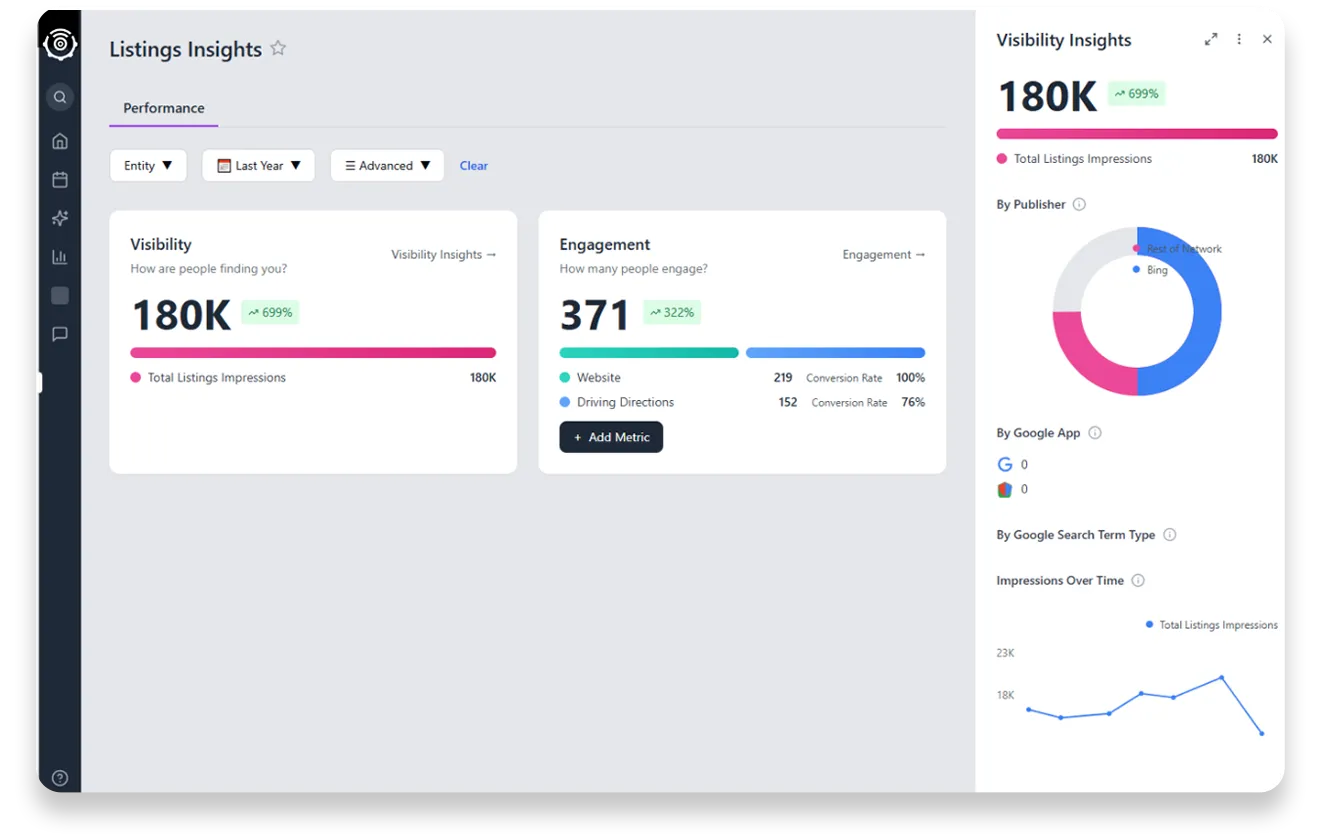
Task: Open the Entity filter dropdown
Action: coord(148,165)
